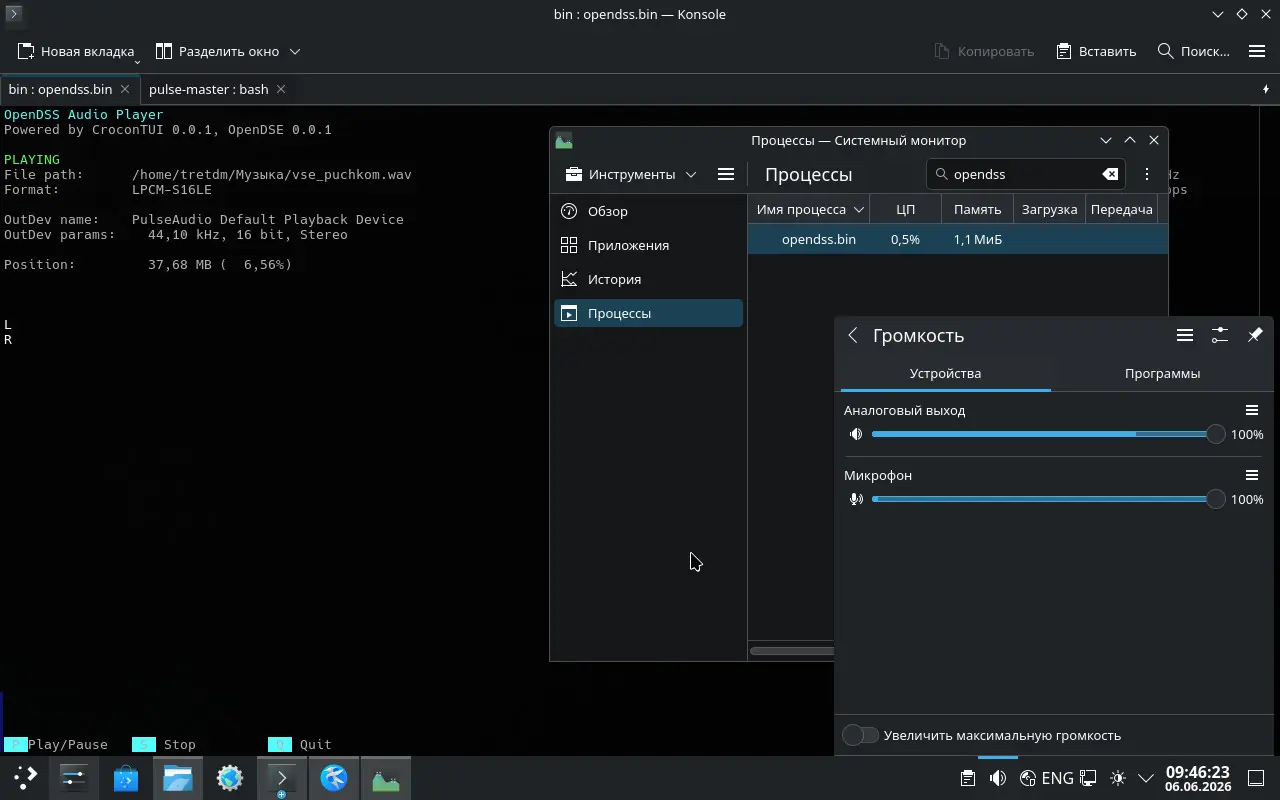
Task: Open the blue bird globe taskbar app
Action: point(334,777)
